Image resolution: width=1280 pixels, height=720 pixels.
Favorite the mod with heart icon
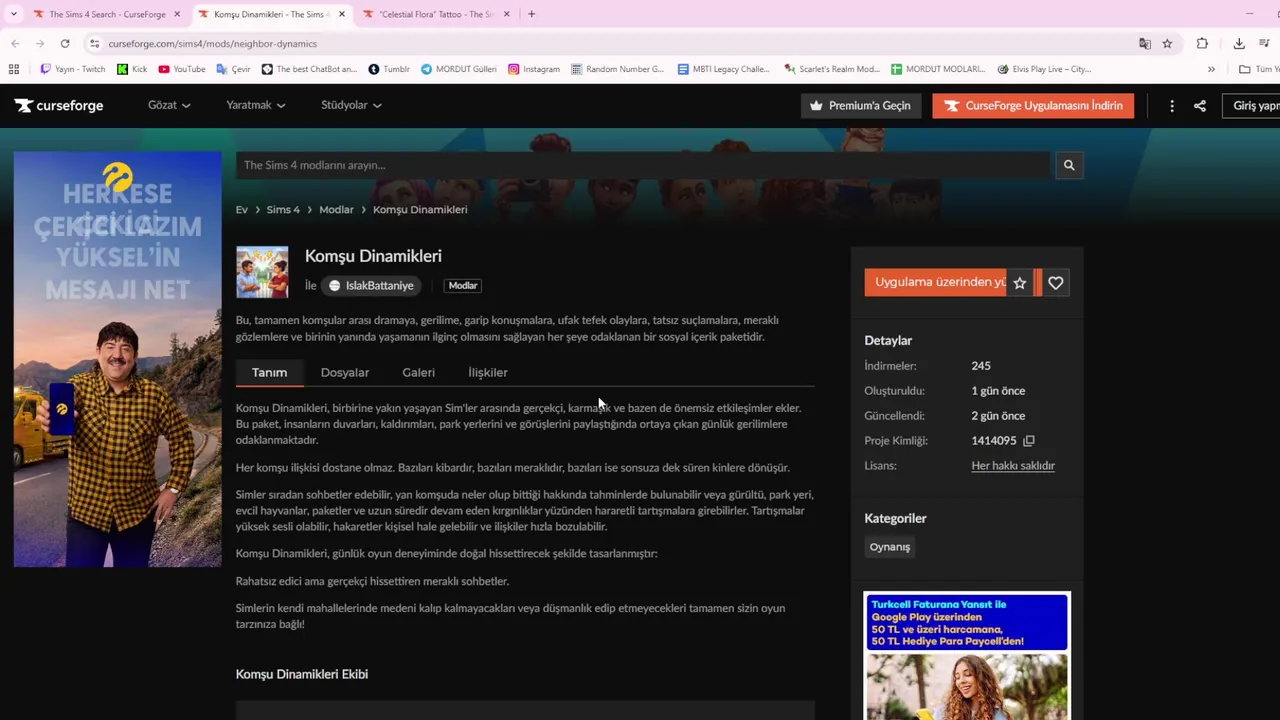tap(1055, 283)
